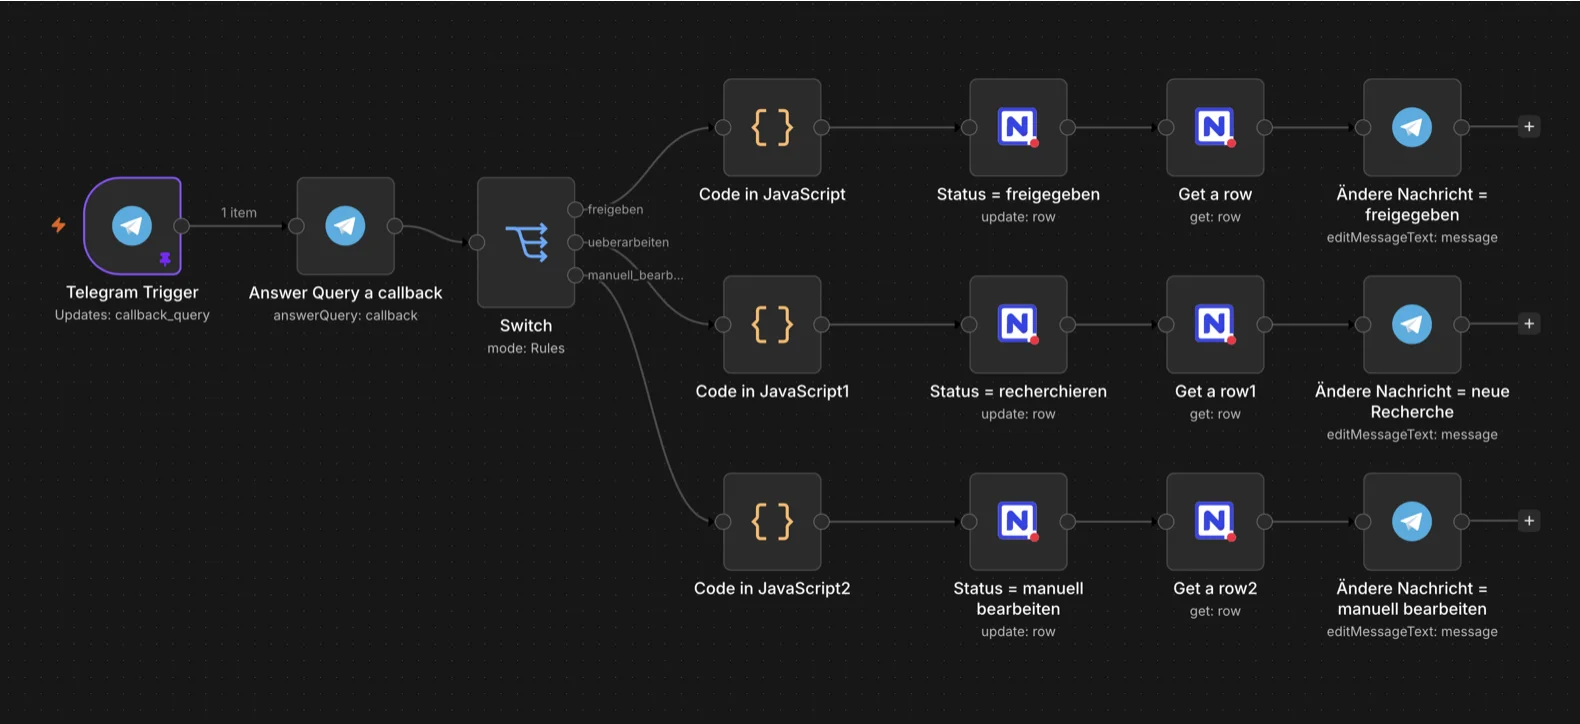Select Ändere Nachricht = freigegeben Telegram node
The width and height of the screenshot is (1580, 724).
(1412, 127)
